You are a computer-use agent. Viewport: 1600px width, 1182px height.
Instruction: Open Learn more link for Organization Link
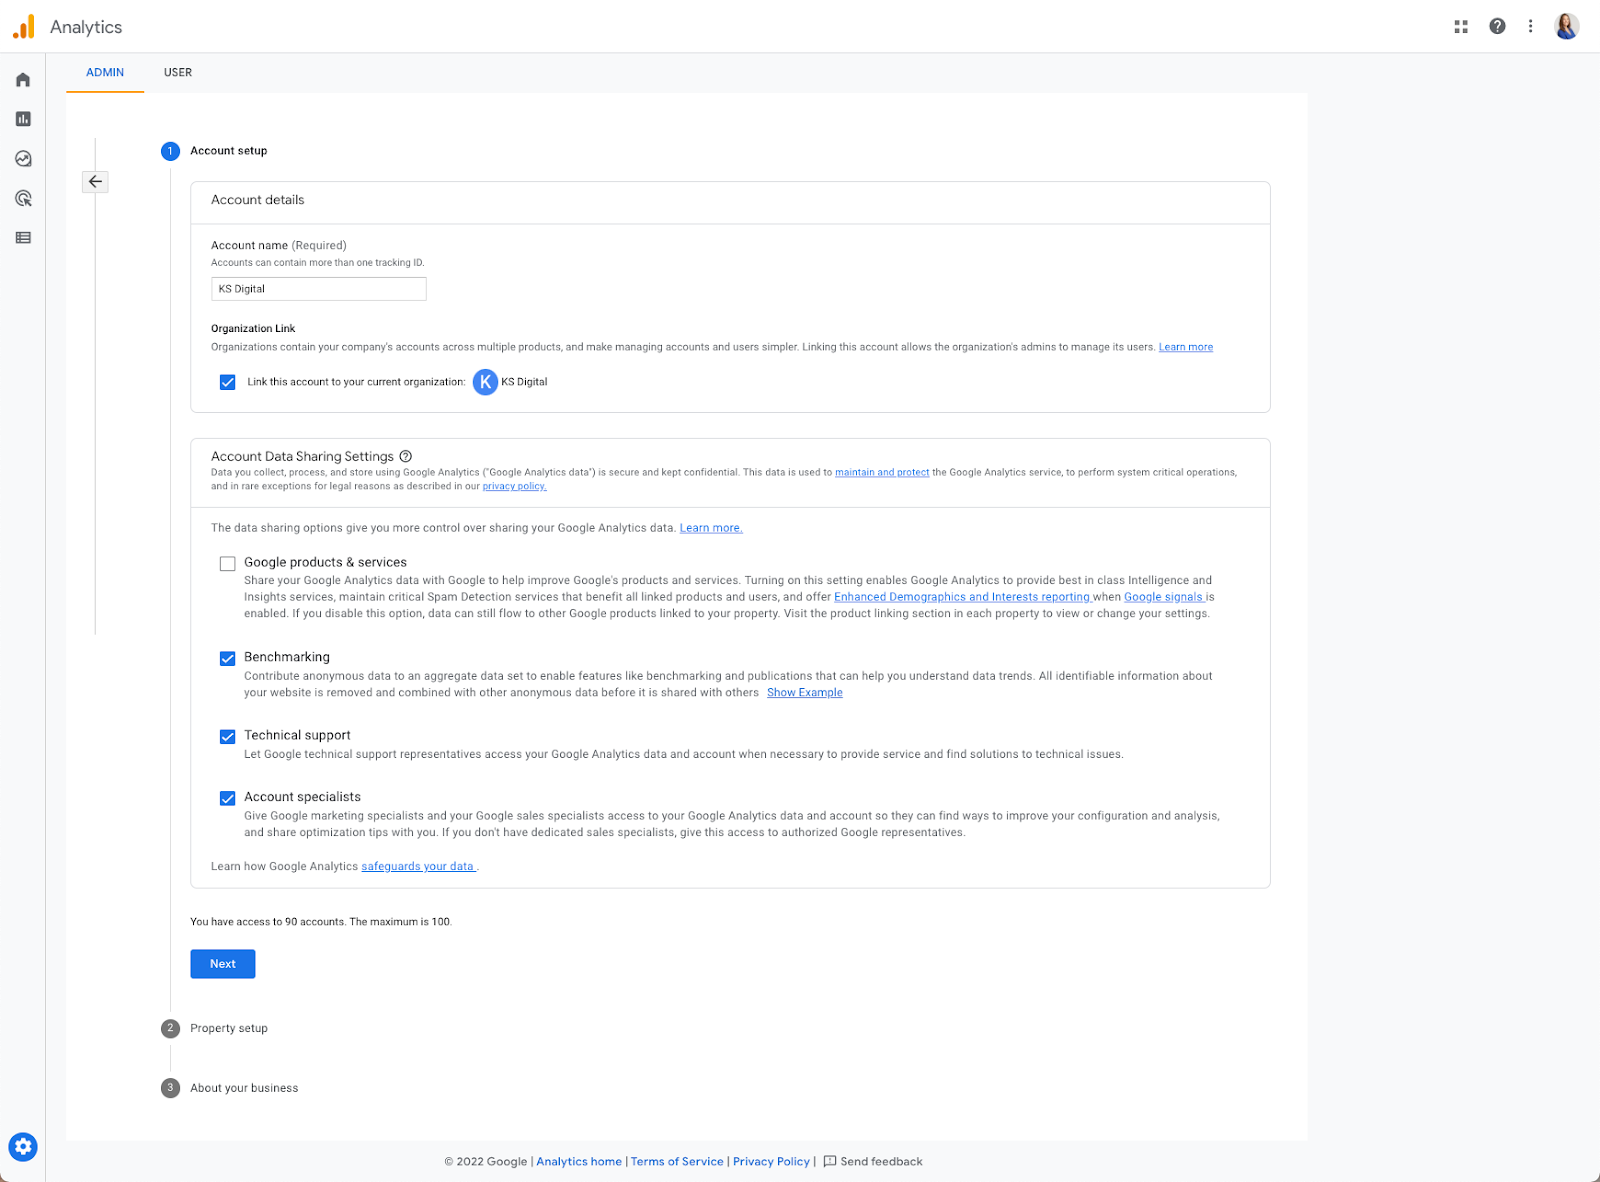tap(1186, 347)
